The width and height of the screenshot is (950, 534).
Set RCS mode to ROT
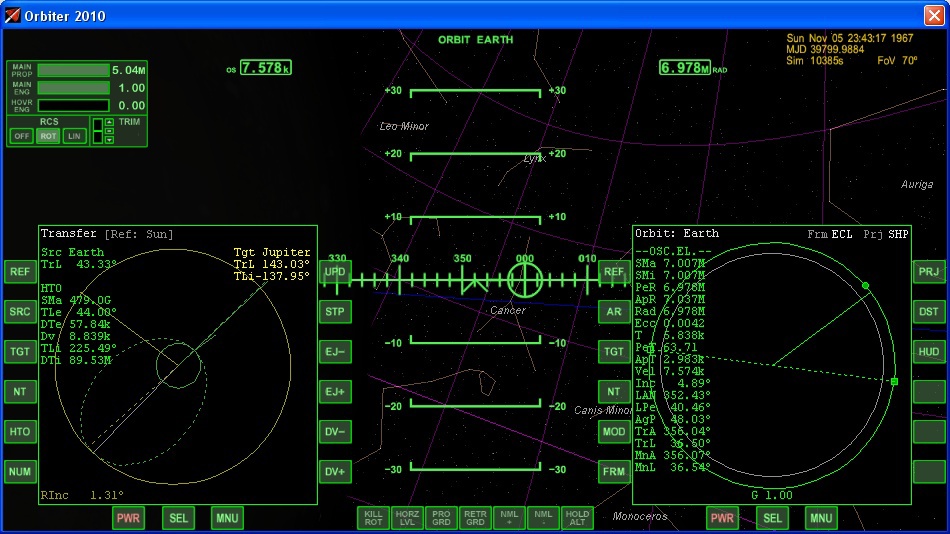pyautogui.click(x=48, y=136)
